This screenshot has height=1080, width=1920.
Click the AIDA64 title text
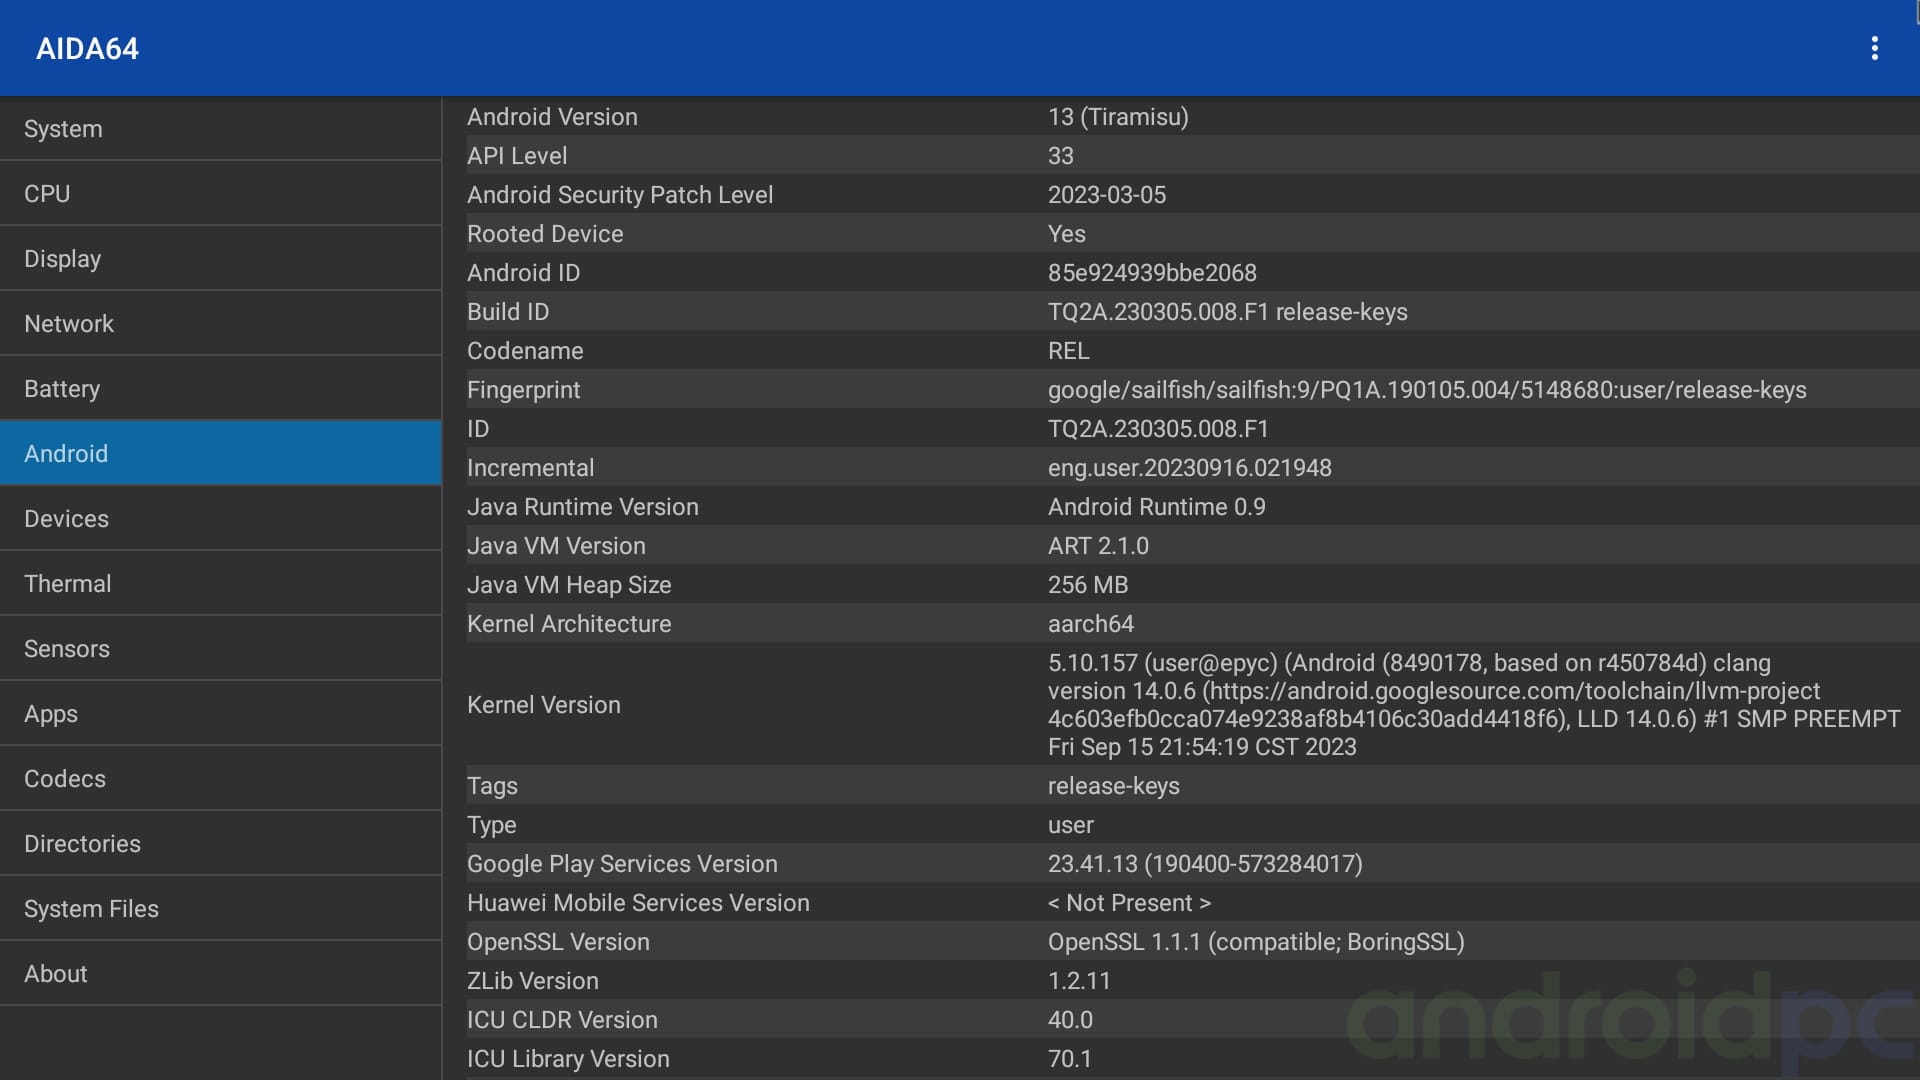[87, 49]
